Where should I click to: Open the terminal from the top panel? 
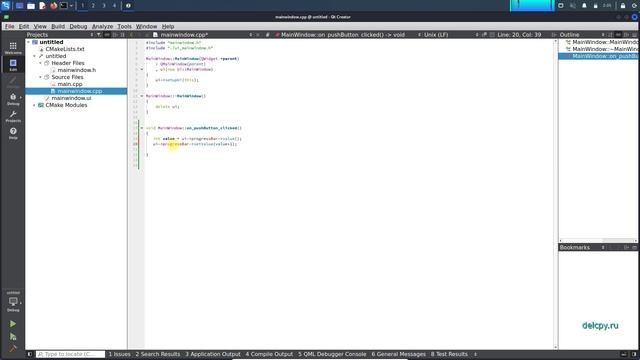tap(64, 6)
